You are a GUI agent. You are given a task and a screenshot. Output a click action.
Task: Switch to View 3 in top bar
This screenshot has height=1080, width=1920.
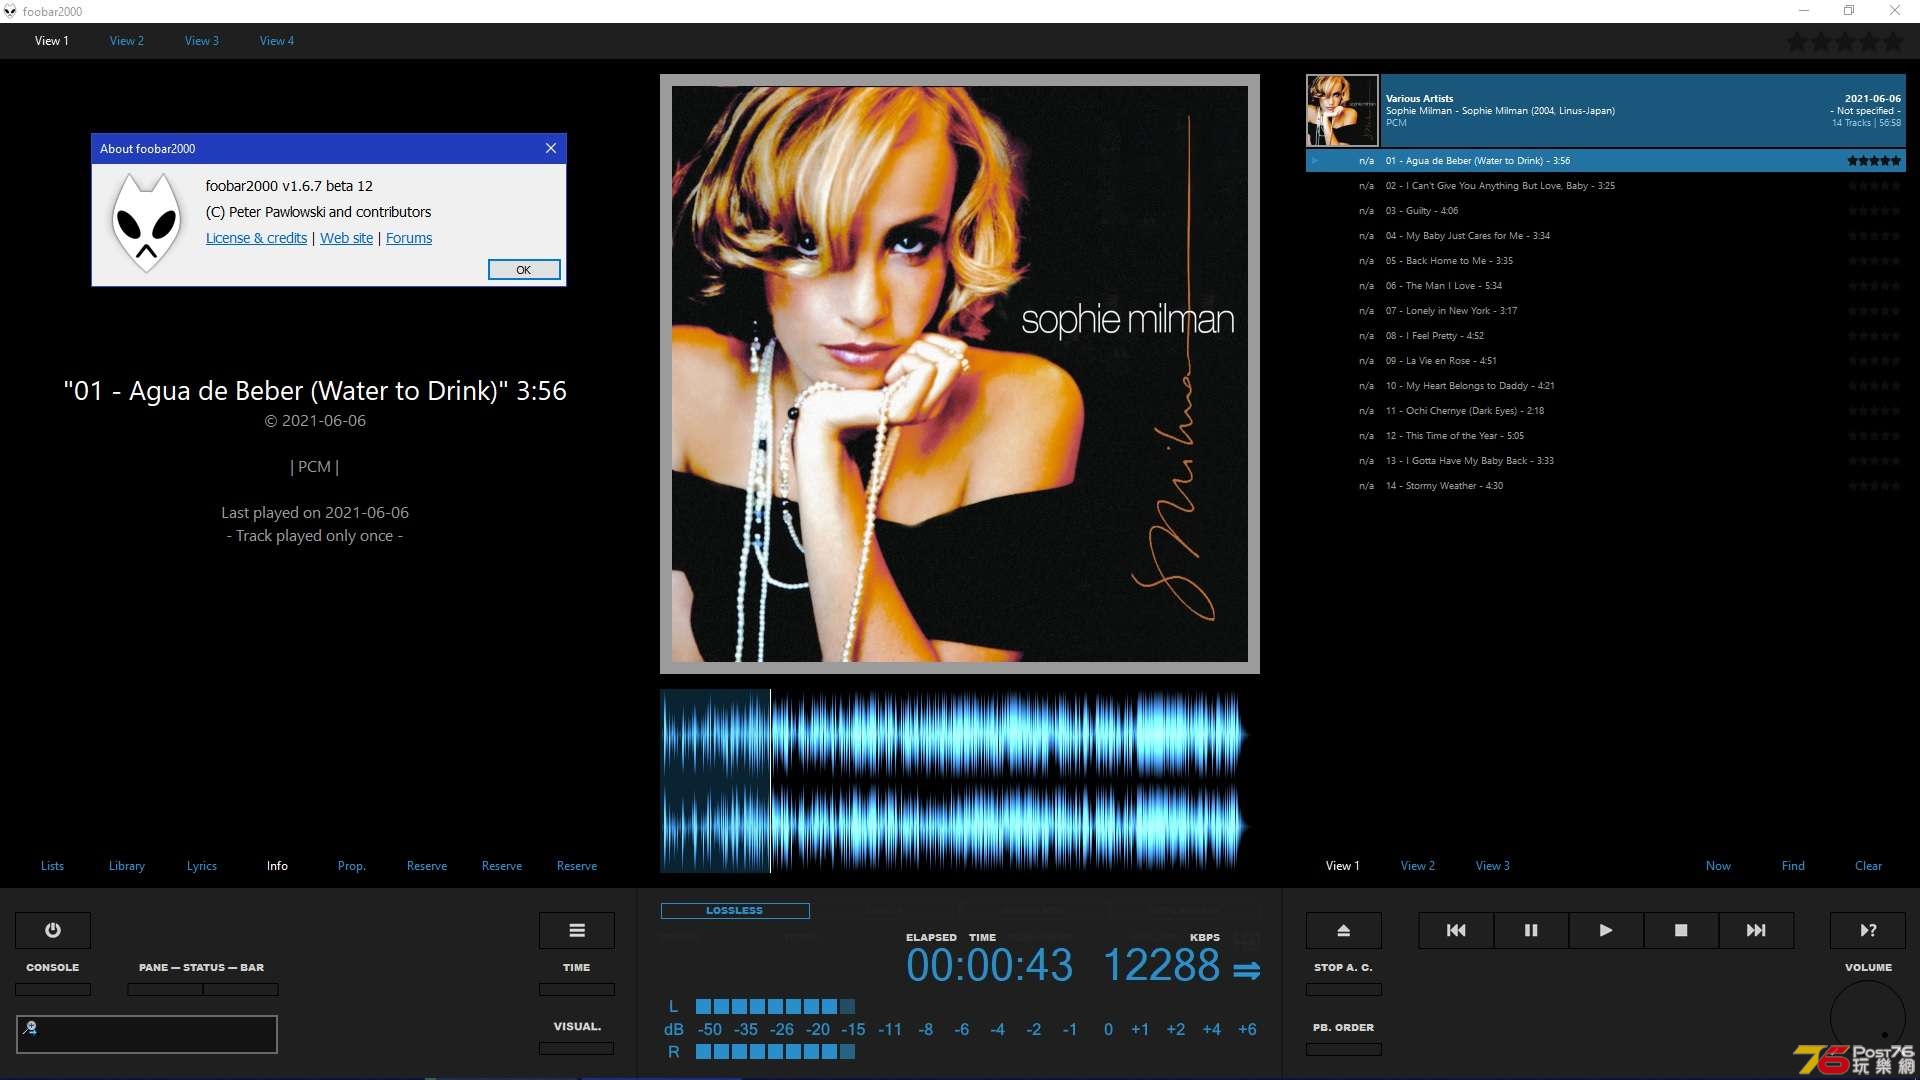pyautogui.click(x=202, y=41)
